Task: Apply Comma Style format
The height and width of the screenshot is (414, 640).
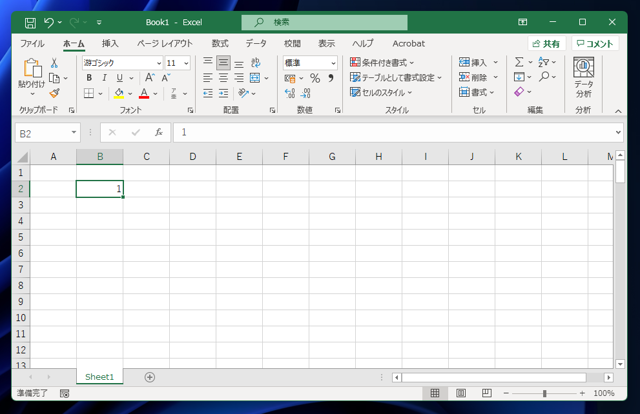Action: (x=331, y=78)
